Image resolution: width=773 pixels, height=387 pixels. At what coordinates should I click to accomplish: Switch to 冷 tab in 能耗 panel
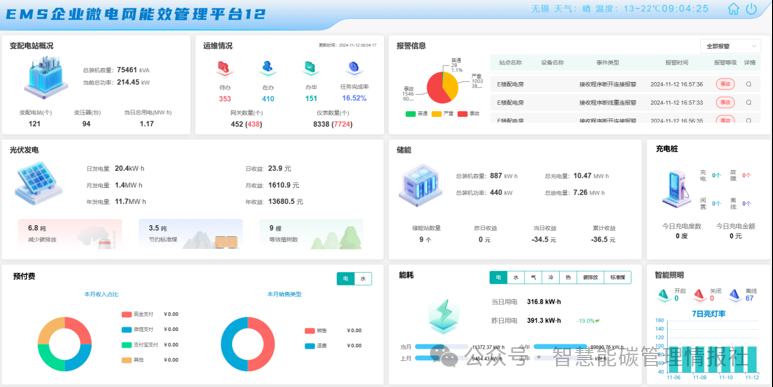pyautogui.click(x=551, y=278)
